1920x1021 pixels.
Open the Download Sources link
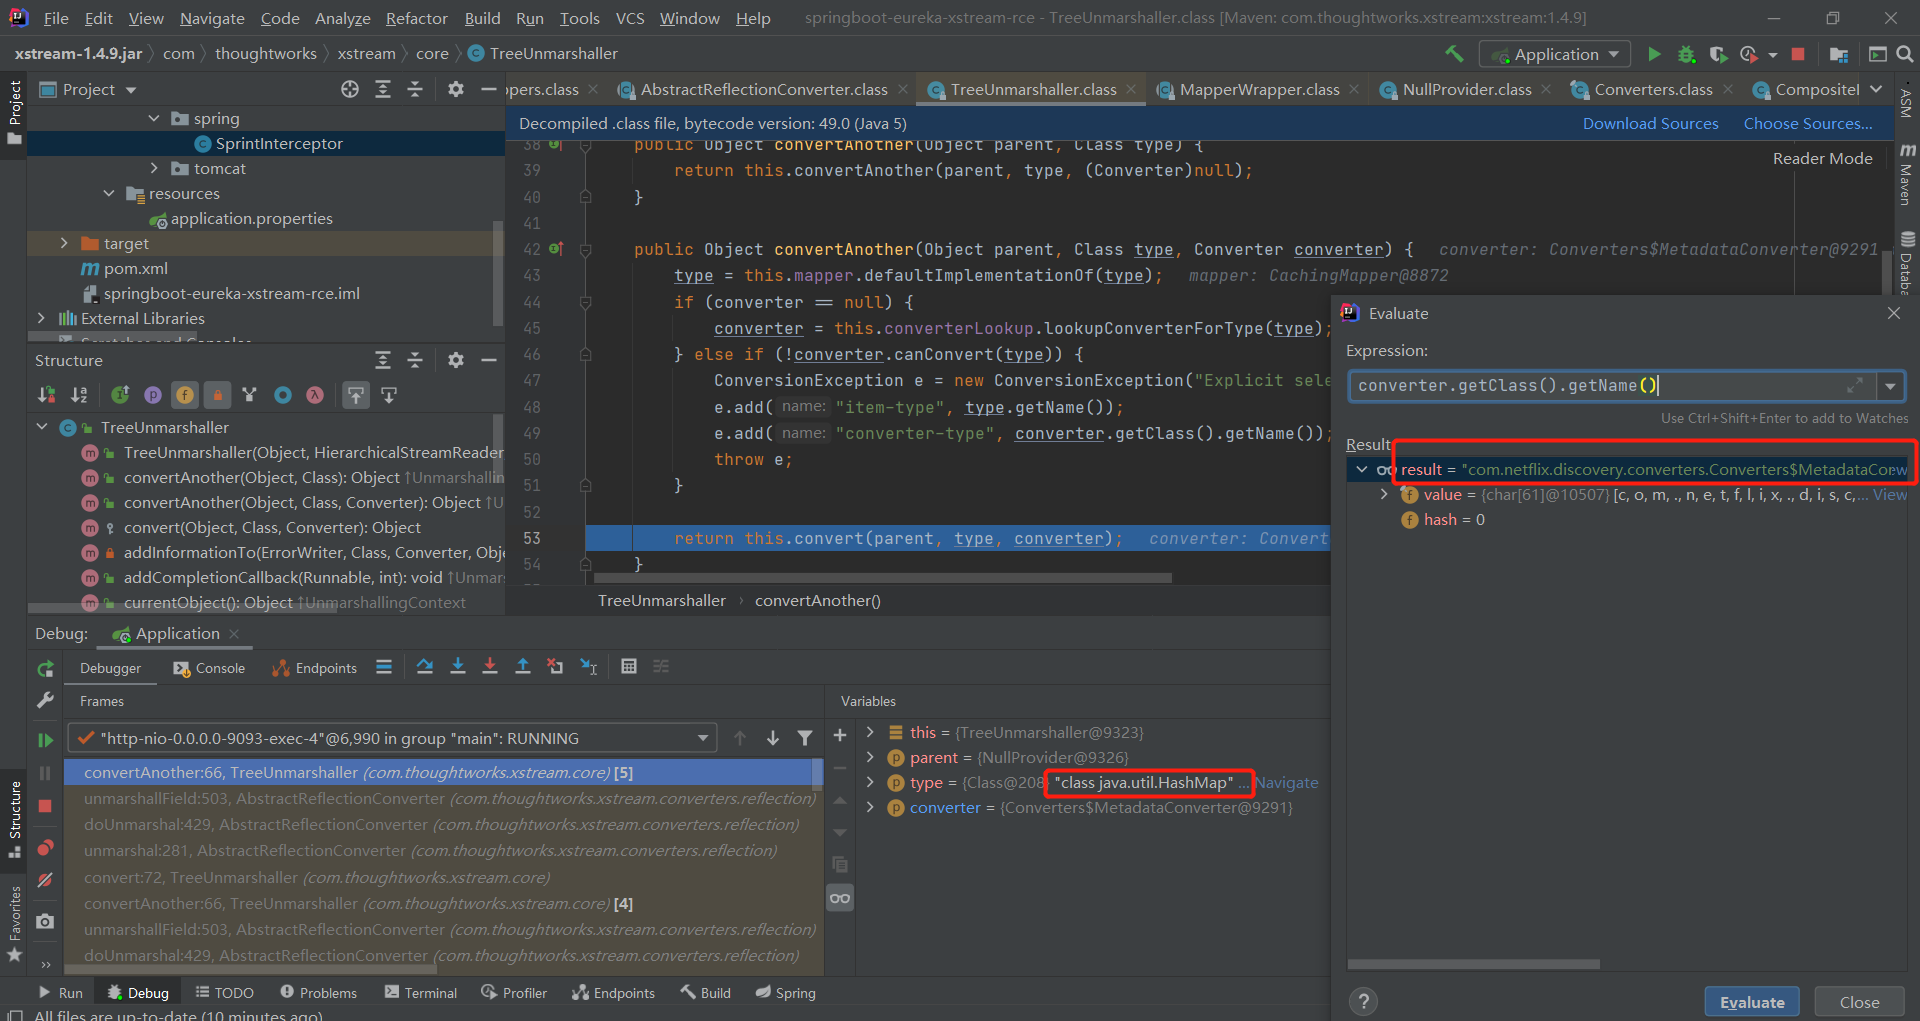pos(1650,123)
